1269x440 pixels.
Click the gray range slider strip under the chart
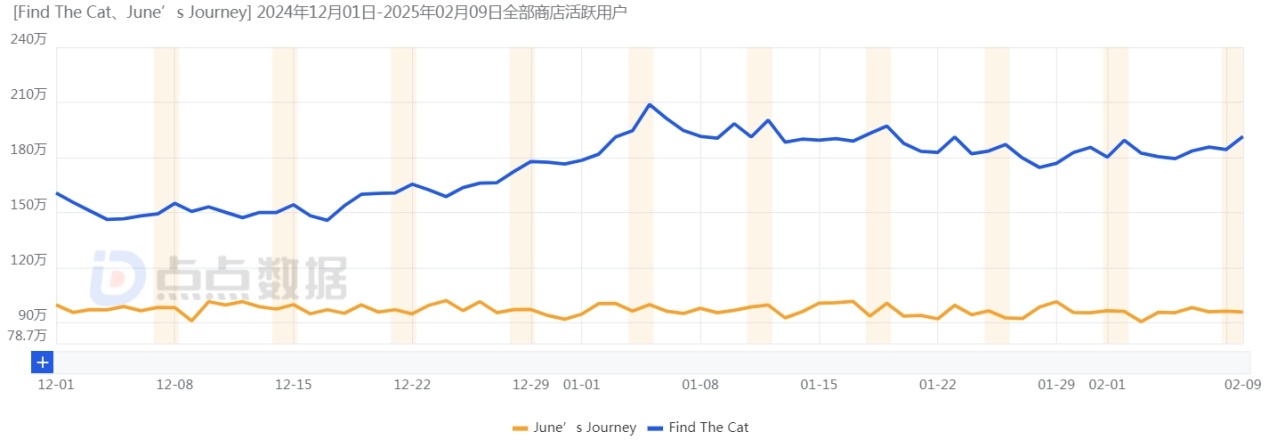(x=650, y=361)
